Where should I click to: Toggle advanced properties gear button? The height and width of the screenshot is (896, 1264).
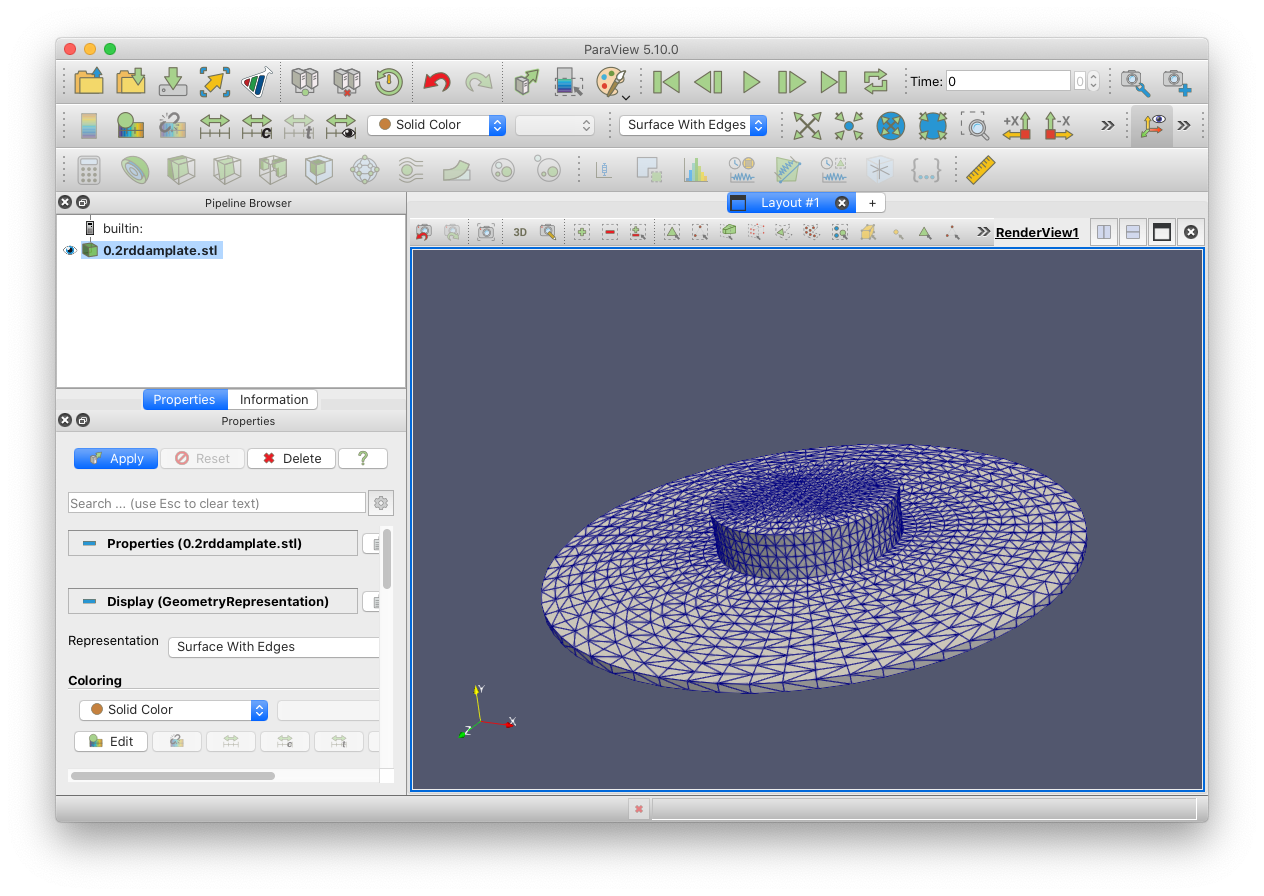click(x=381, y=503)
